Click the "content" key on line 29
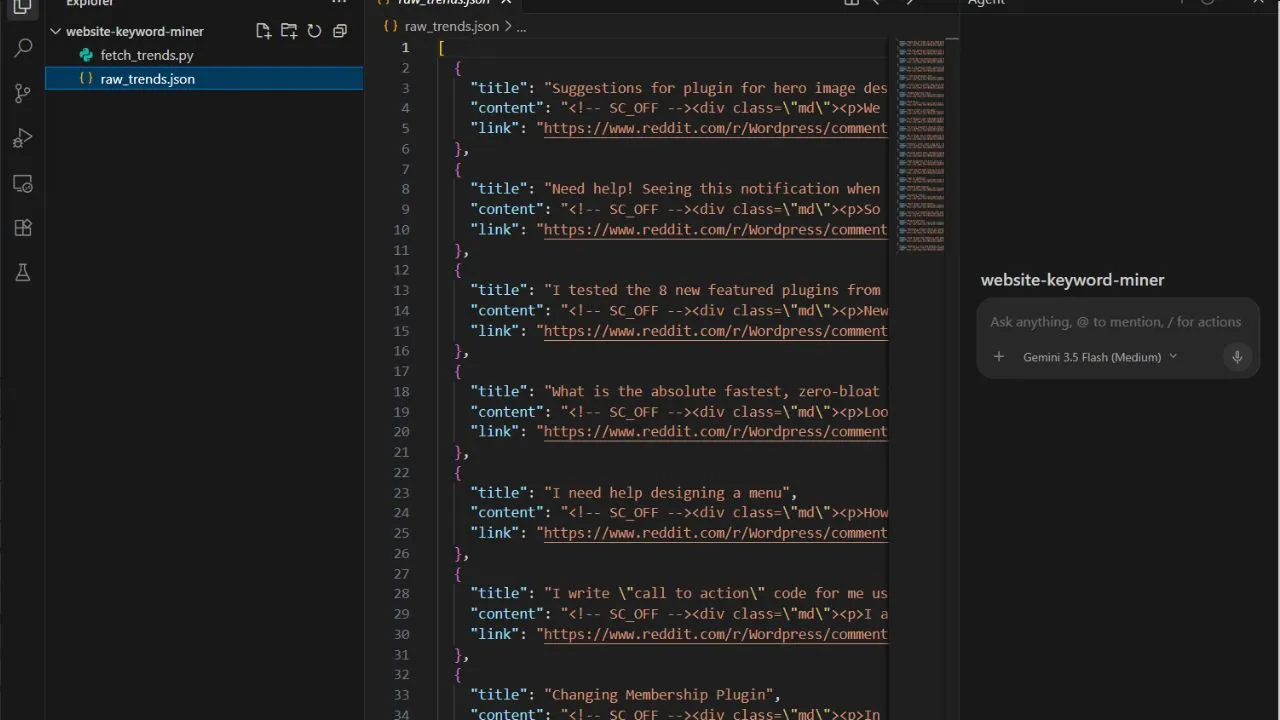Viewport: 1280px width, 720px height. click(507, 613)
